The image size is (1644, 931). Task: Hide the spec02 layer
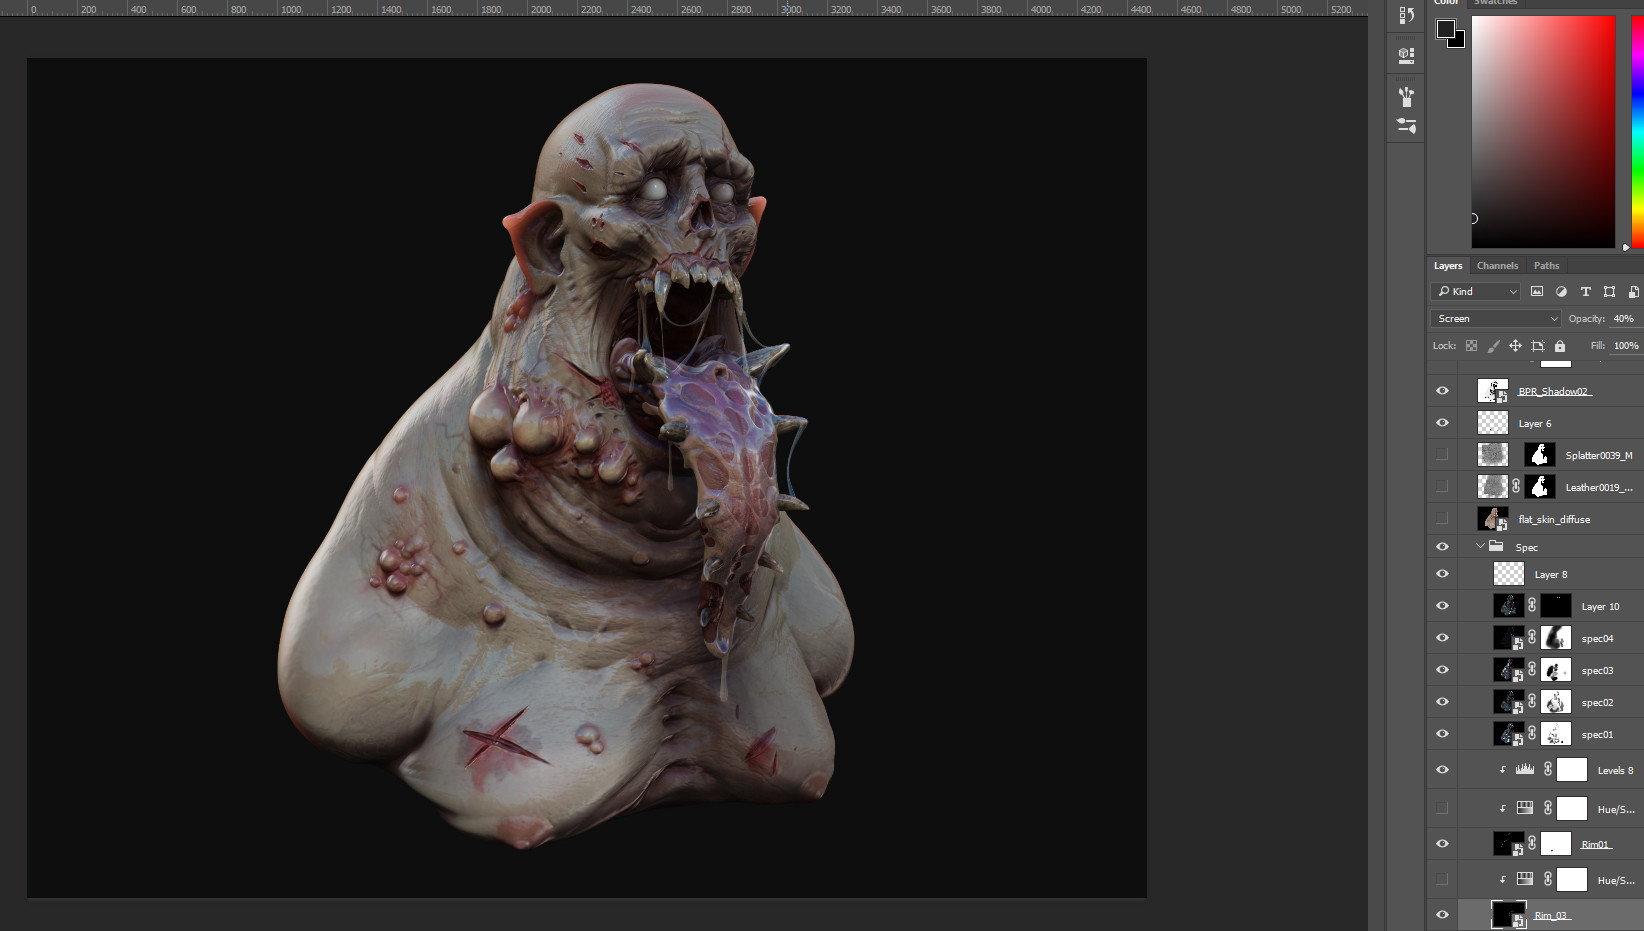coord(1442,702)
